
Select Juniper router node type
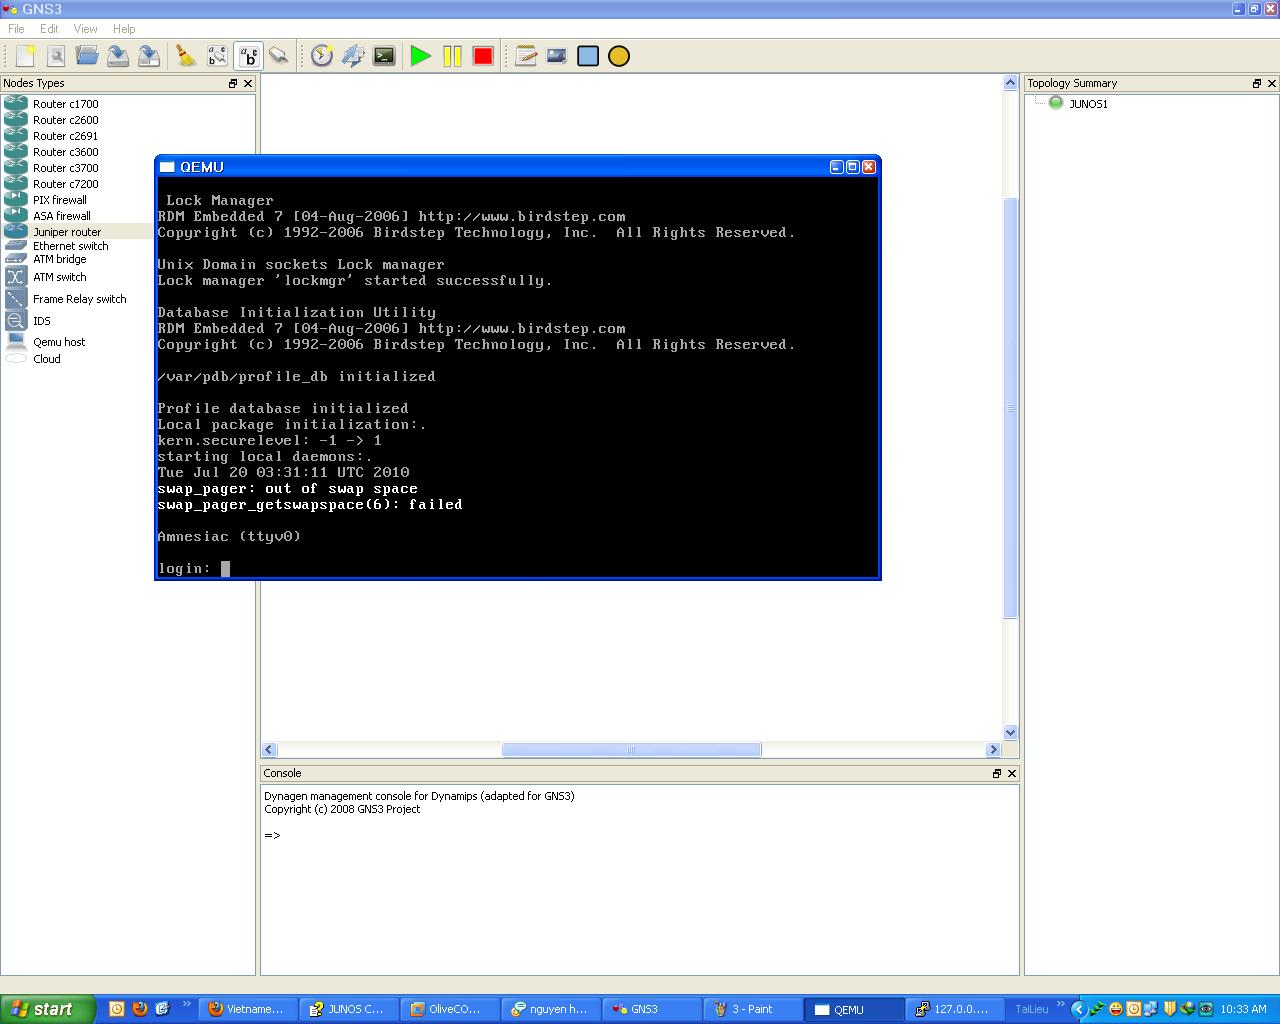point(67,232)
